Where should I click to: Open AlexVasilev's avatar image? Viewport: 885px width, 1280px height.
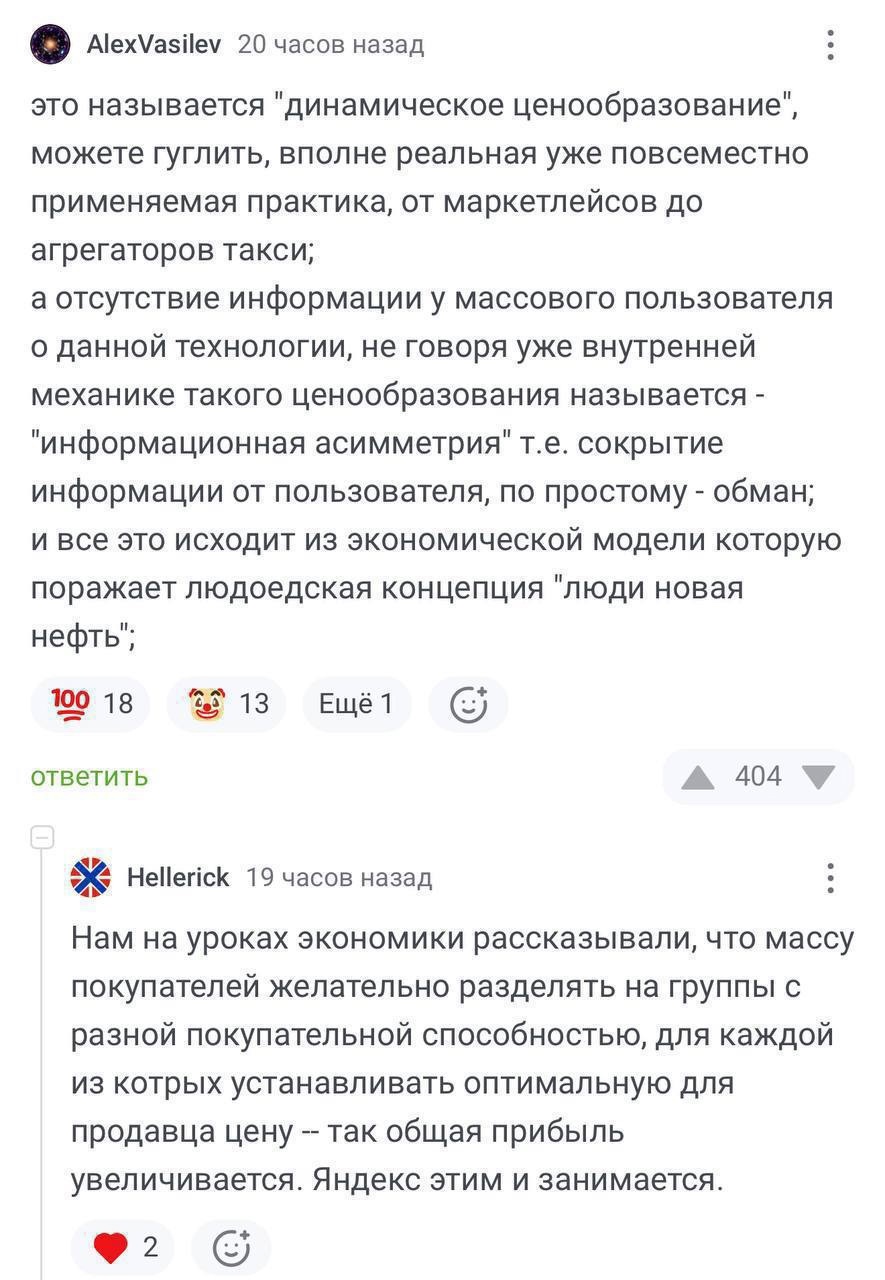[50, 45]
